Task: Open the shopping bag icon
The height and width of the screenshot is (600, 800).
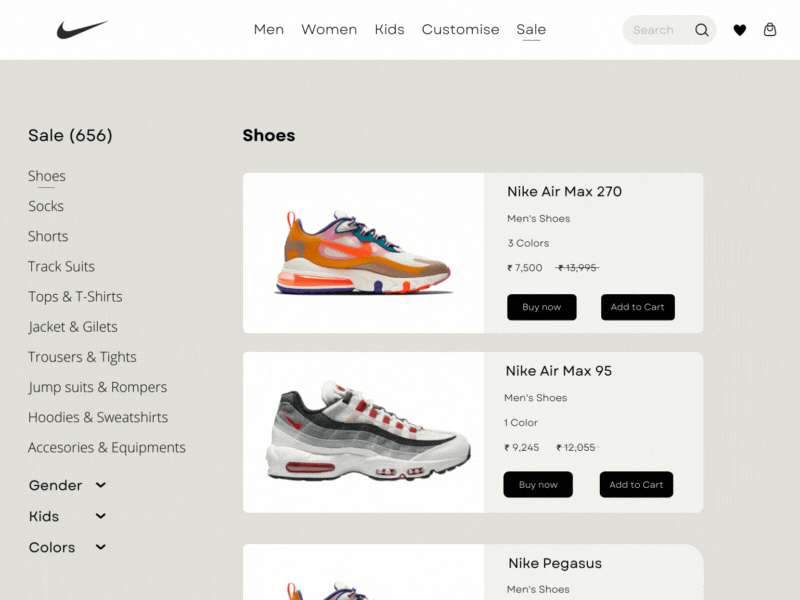Action: (x=769, y=30)
